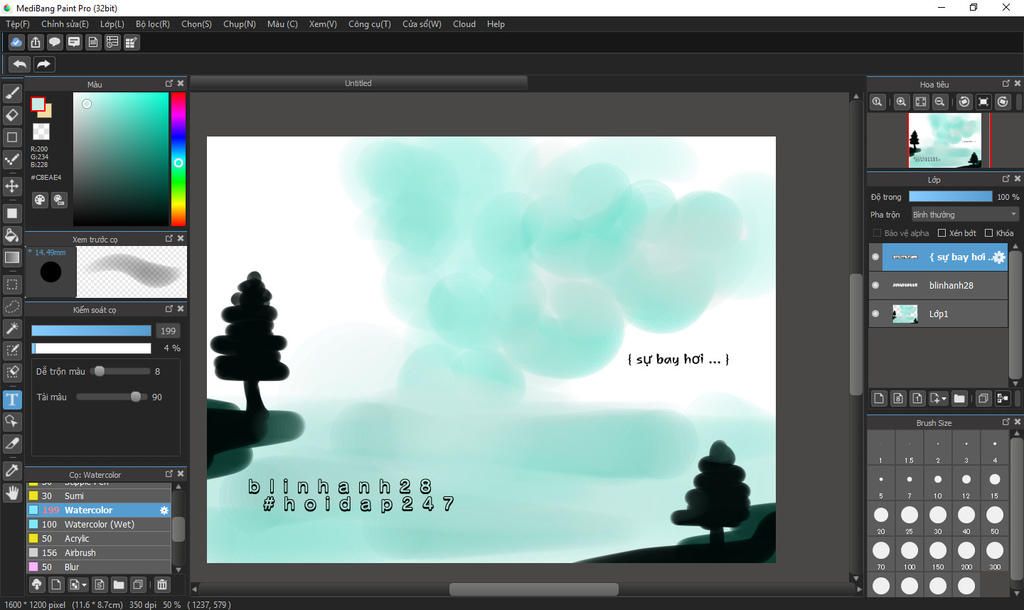The image size is (1024, 610).
Task: Click the share/export icon in top toolbar
Action: (x=35, y=42)
